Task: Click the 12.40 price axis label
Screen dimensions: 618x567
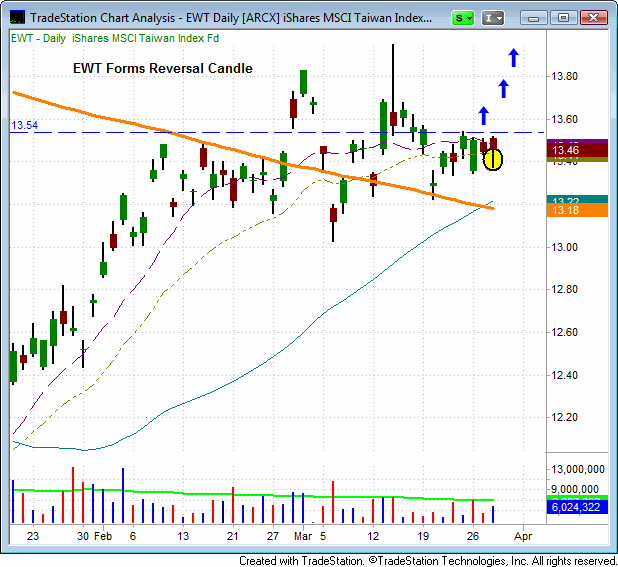Action: coord(565,375)
